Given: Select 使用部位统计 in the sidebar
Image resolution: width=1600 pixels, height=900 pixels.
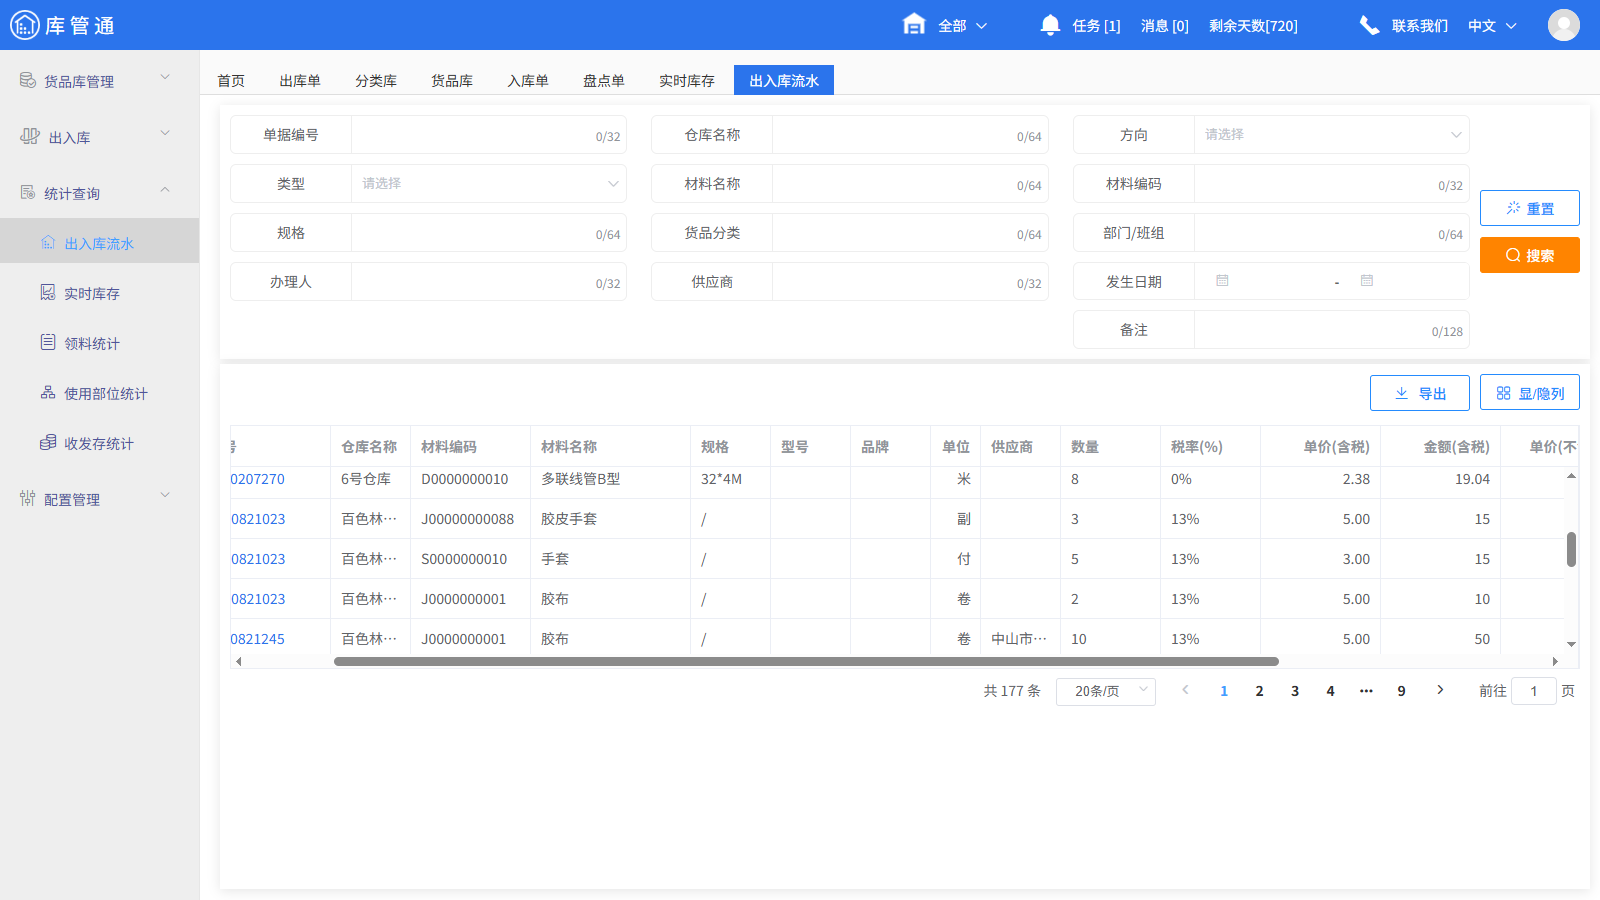Looking at the screenshot, I should (x=104, y=393).
